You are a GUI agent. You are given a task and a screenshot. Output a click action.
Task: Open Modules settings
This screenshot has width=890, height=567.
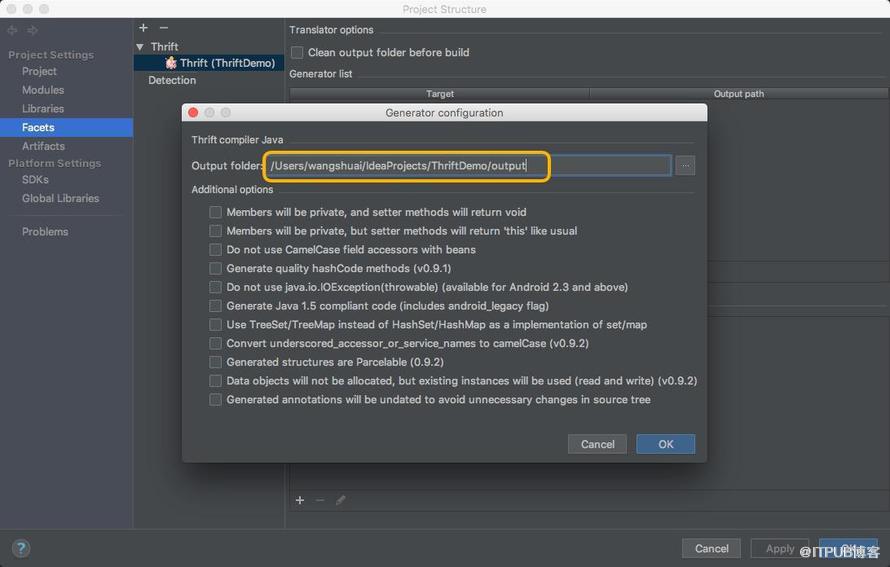tap(43, 90)
